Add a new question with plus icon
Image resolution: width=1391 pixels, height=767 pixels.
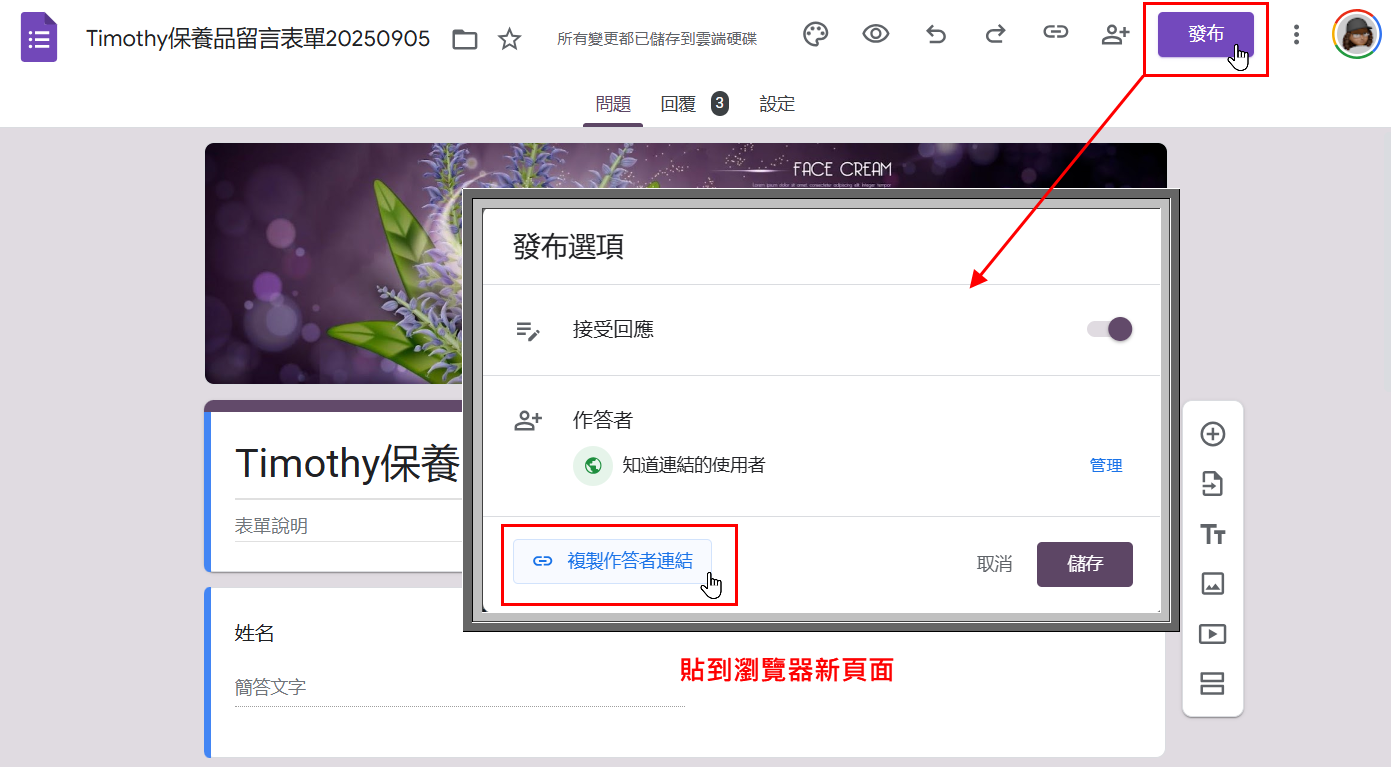[1212, 434]
